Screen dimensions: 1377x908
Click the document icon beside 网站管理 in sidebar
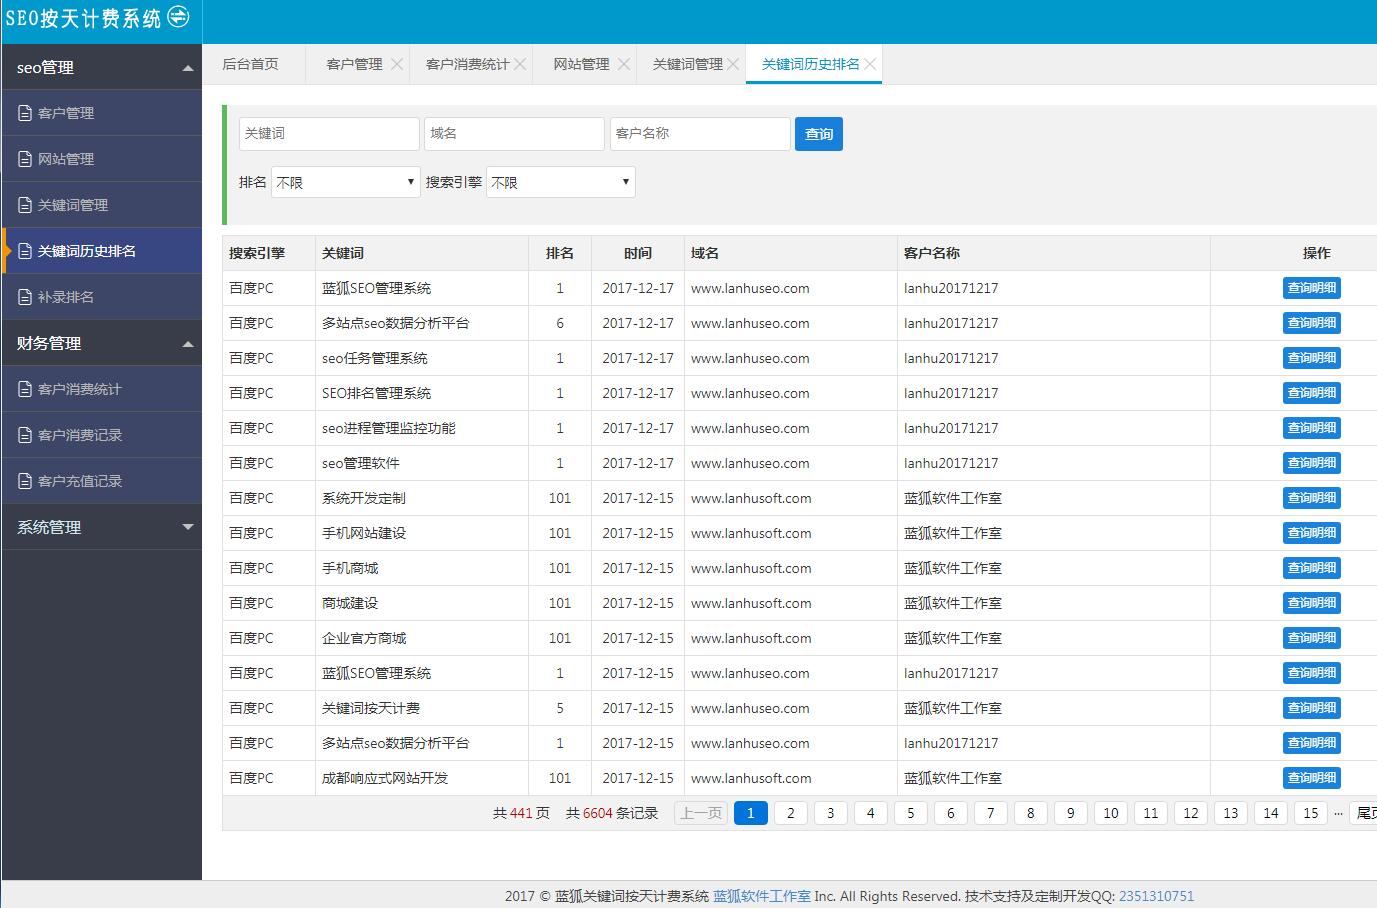coord(25,159)
